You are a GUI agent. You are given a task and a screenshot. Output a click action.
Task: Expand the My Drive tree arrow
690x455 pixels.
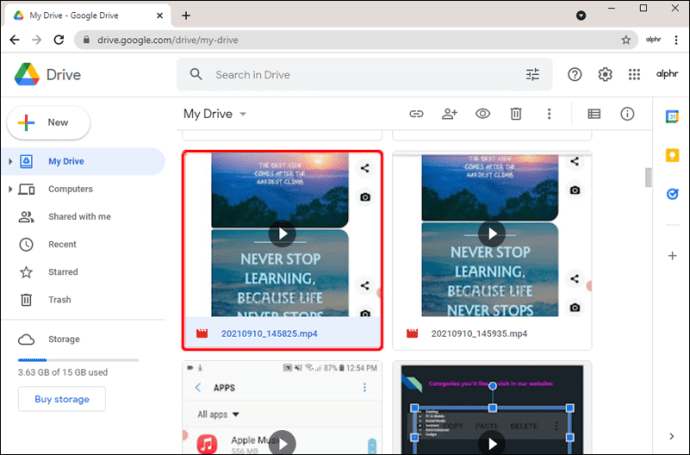coord(10,161)
